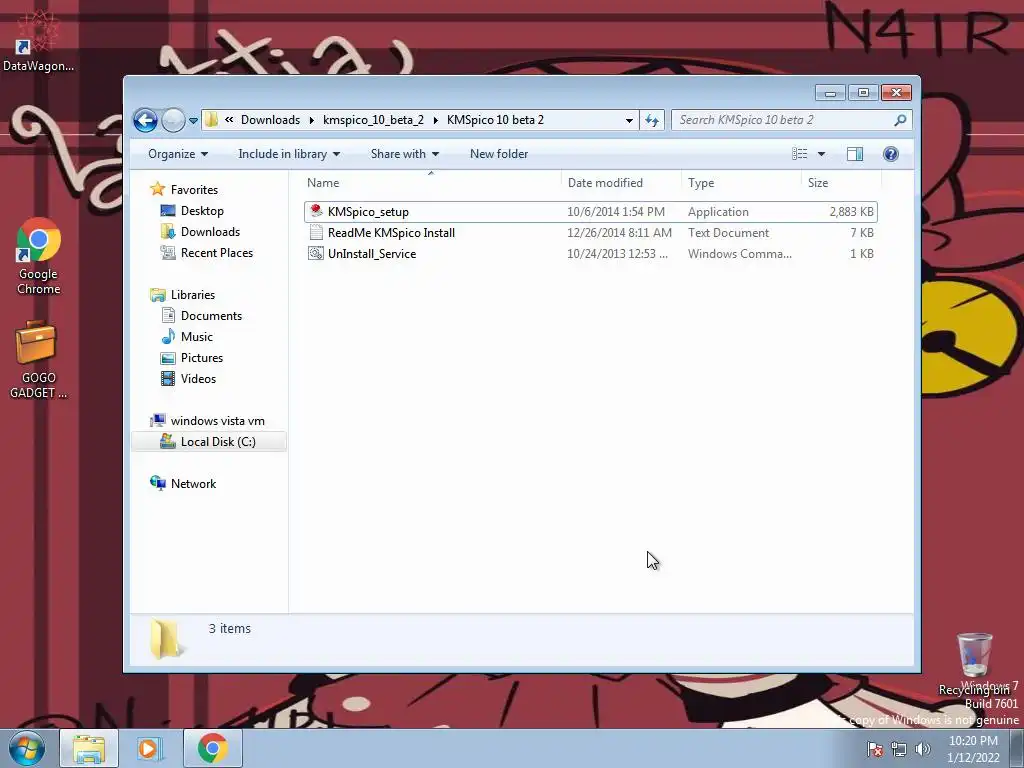Click the Change your view icon
Viewport: 1024px width, 768px height.
point(799,154)
